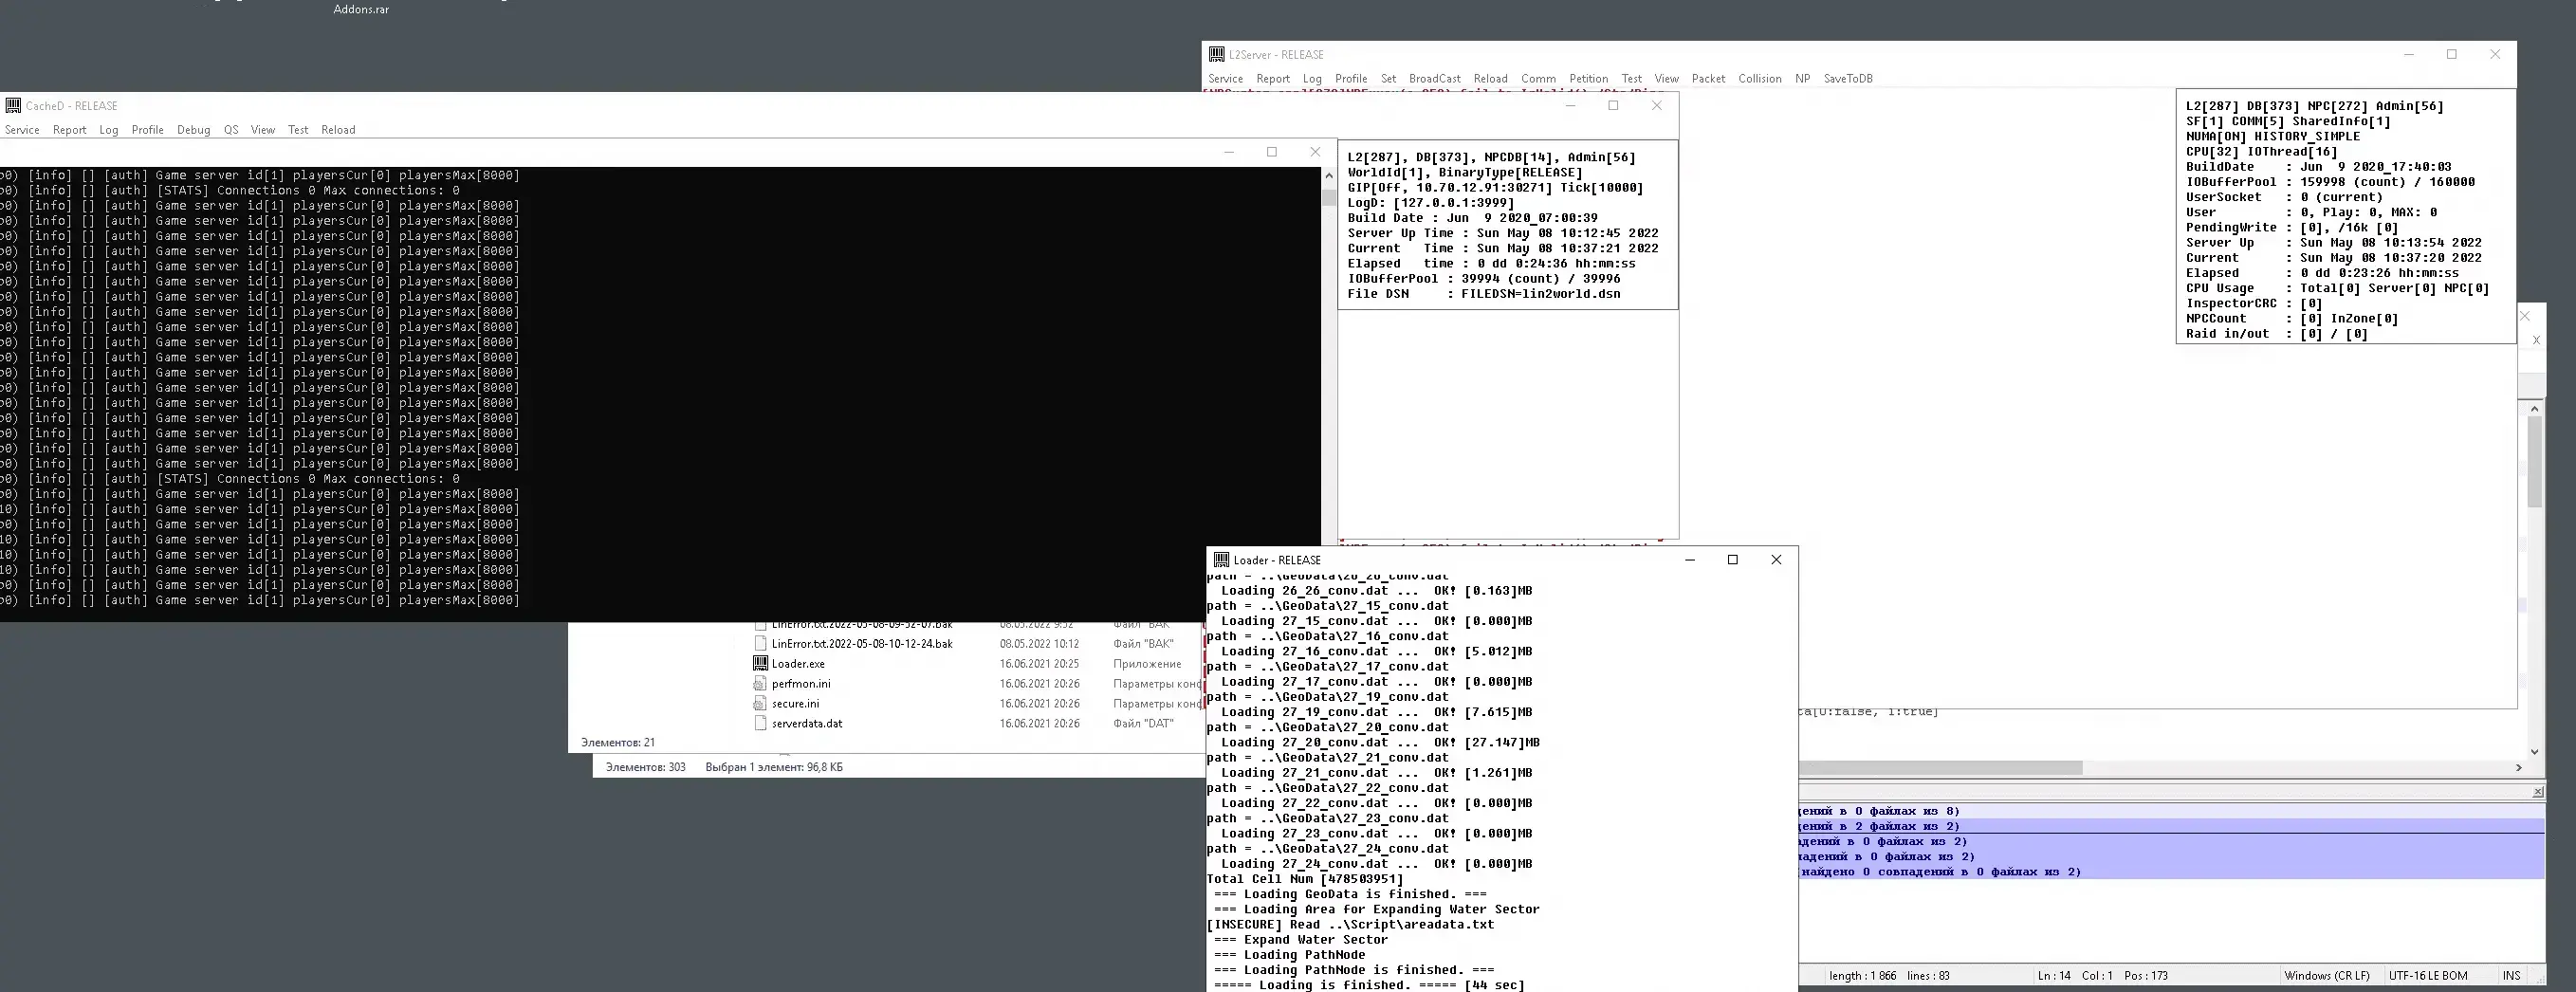
Task: Maximize the L2Server - RELEASE window
Action: [x=2452, y=54]
